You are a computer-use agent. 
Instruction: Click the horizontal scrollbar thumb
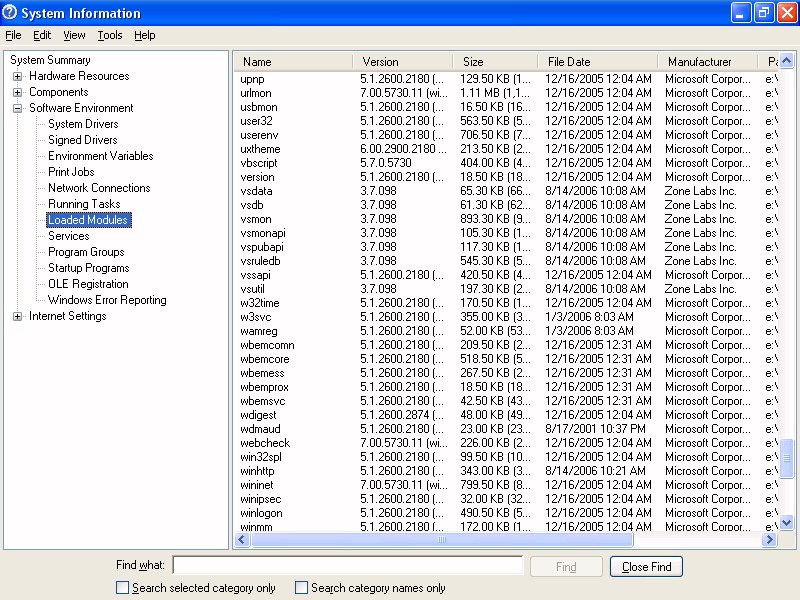click(x=441, y=540)
